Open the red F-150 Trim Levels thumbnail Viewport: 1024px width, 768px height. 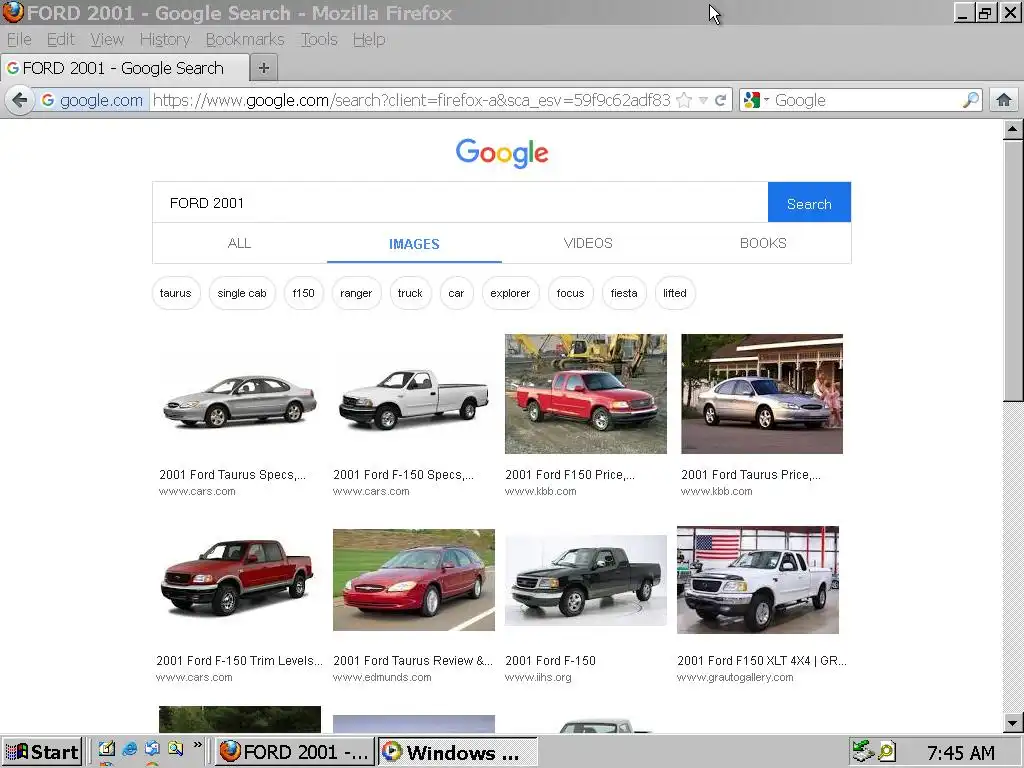pyautogui.click(x=238, y=576)
